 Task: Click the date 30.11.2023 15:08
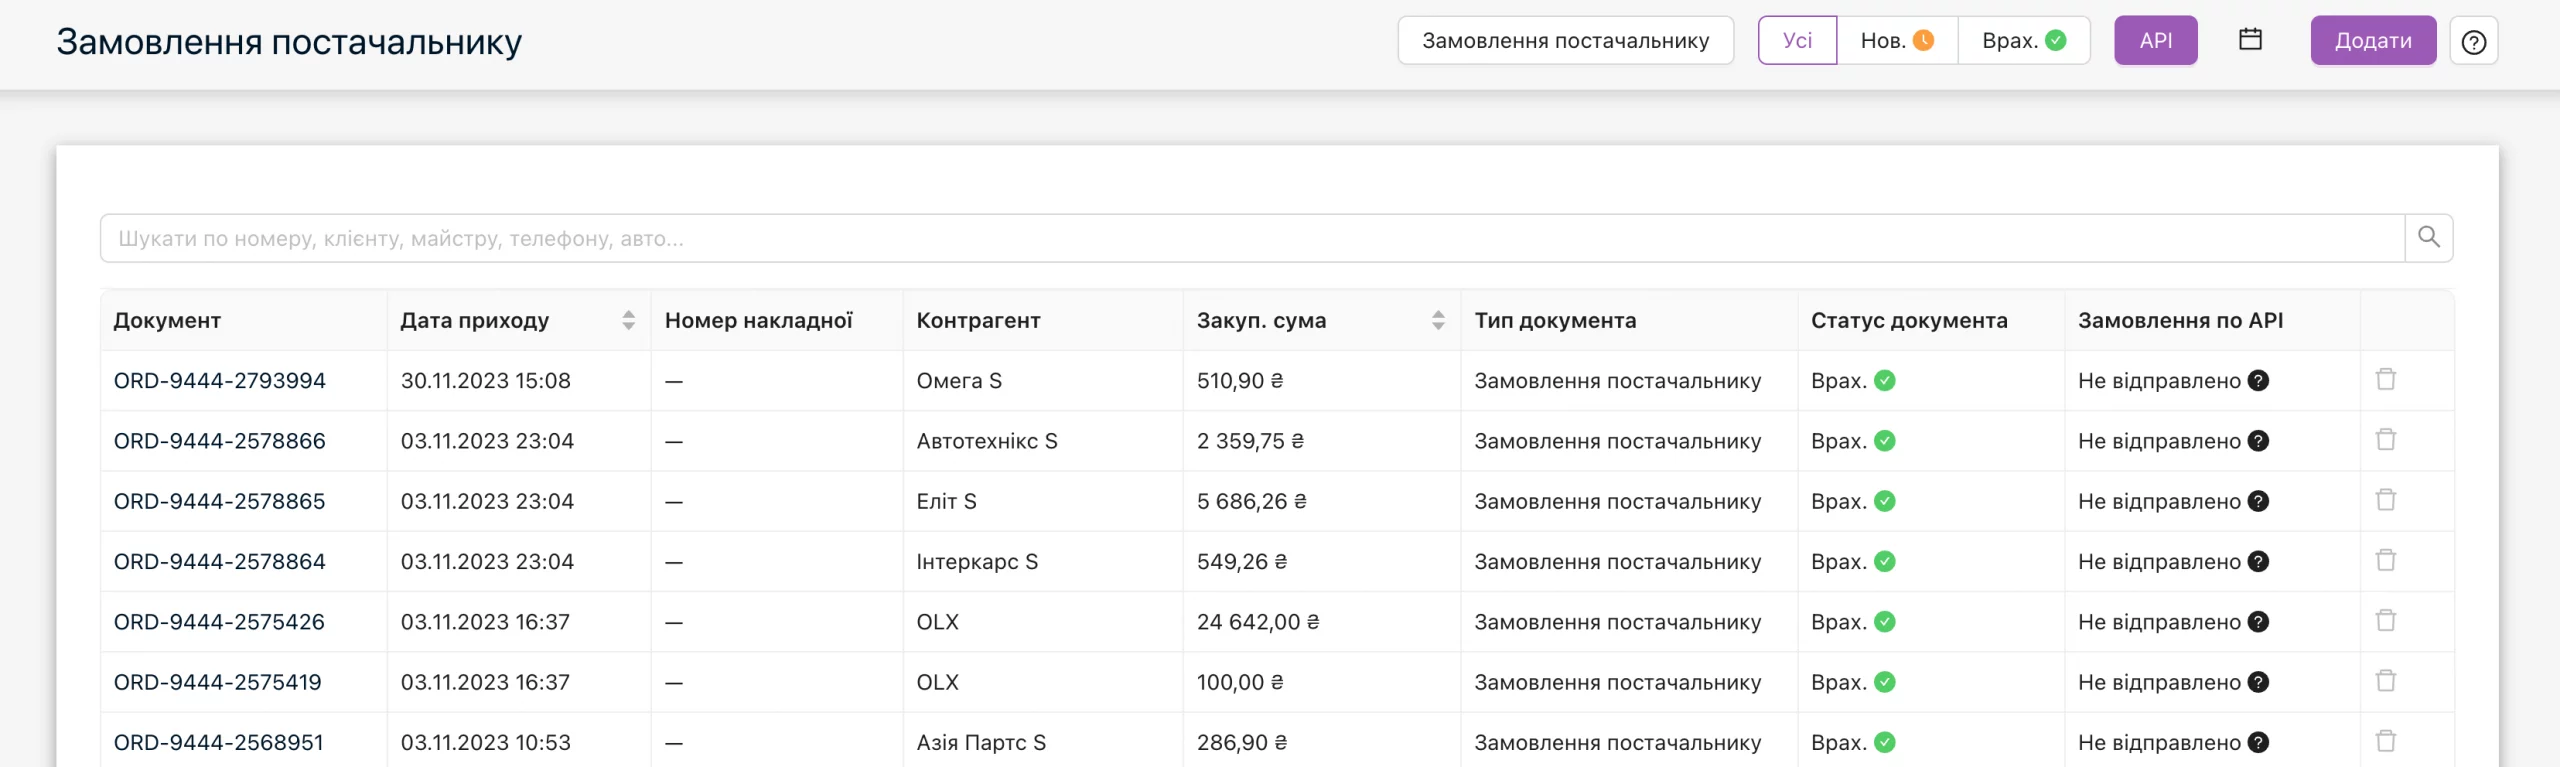point(486,381)
